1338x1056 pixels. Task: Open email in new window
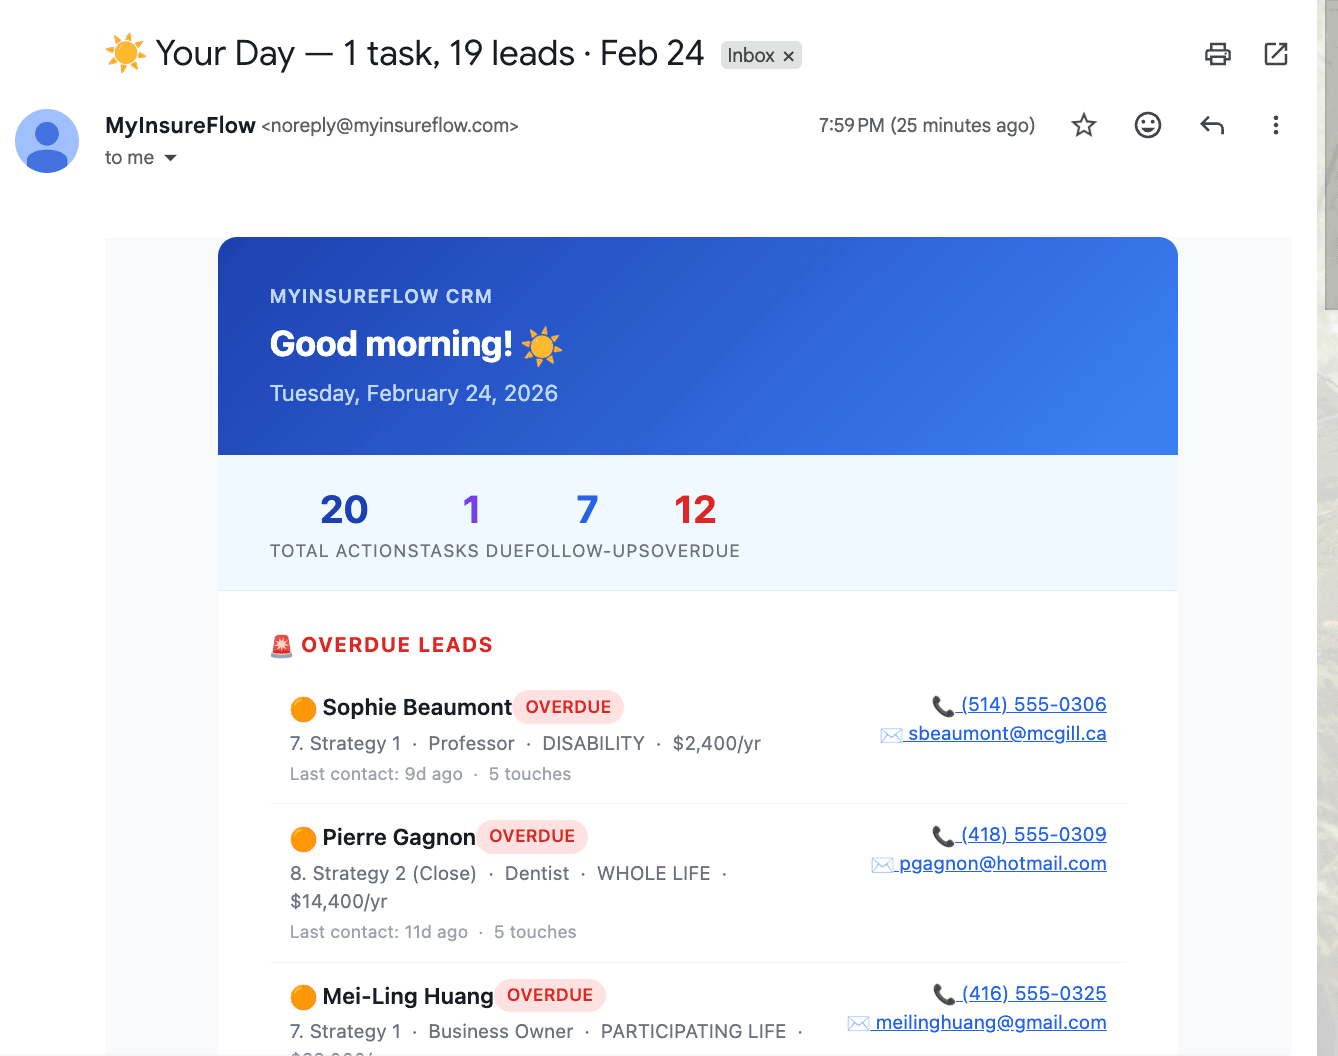[1275, 54]
